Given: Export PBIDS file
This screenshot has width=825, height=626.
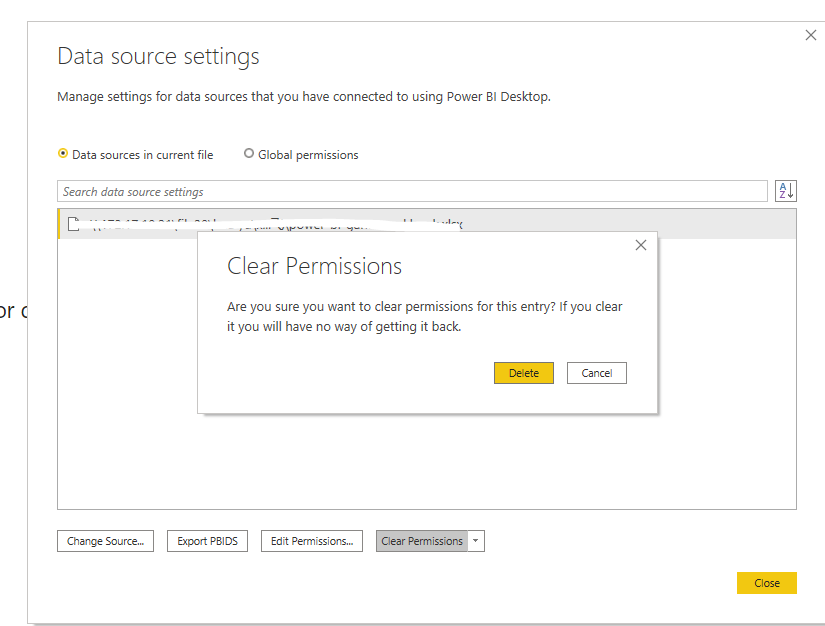Looking at the screenshot, I should 207,541.
